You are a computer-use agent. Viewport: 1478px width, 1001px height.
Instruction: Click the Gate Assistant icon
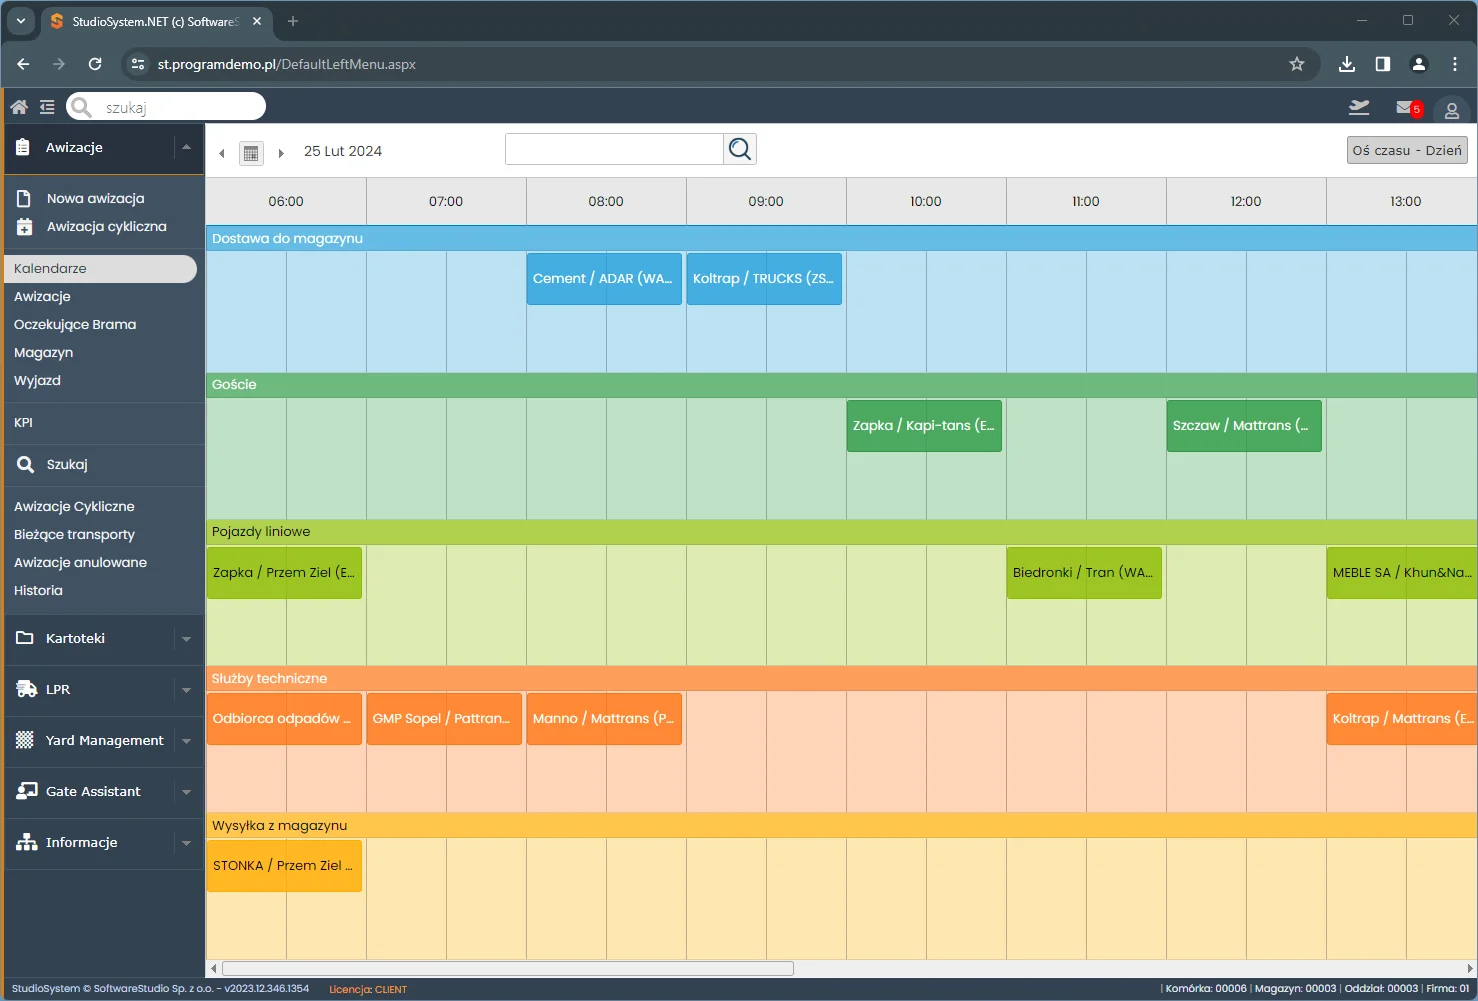pyautogui.click(x=27, y=791)
